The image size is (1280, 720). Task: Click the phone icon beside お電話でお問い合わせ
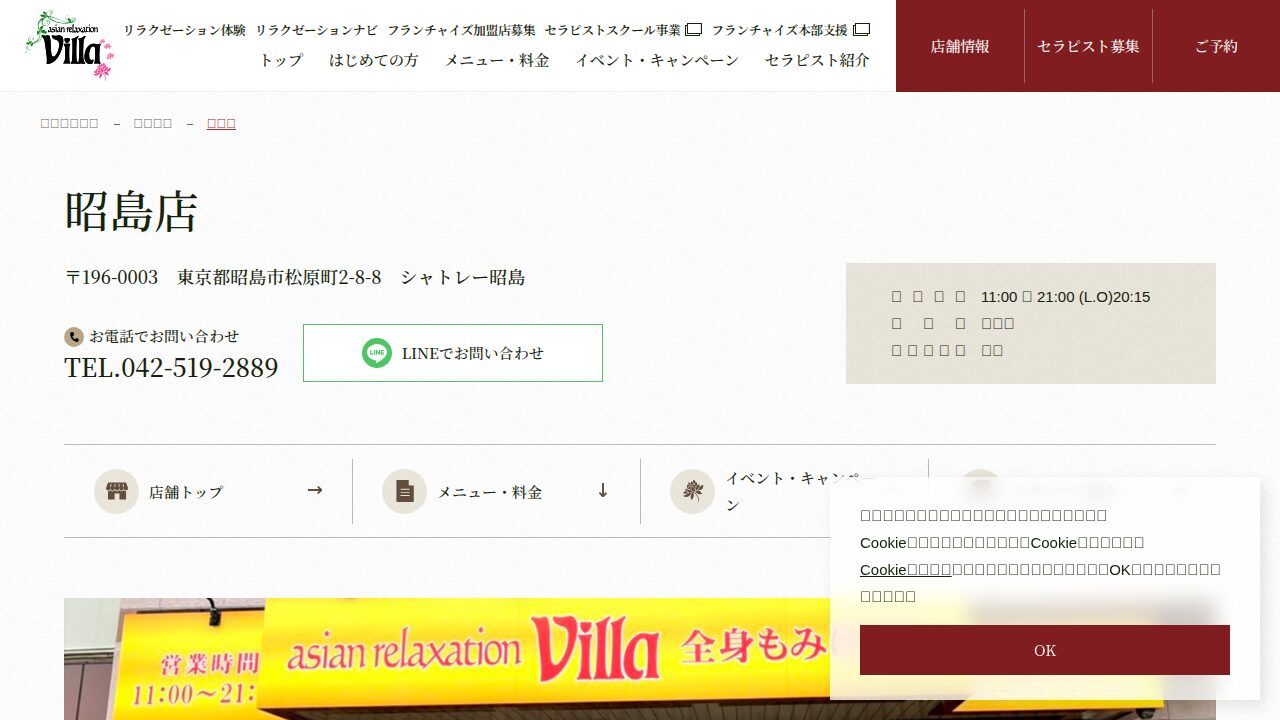73,337
